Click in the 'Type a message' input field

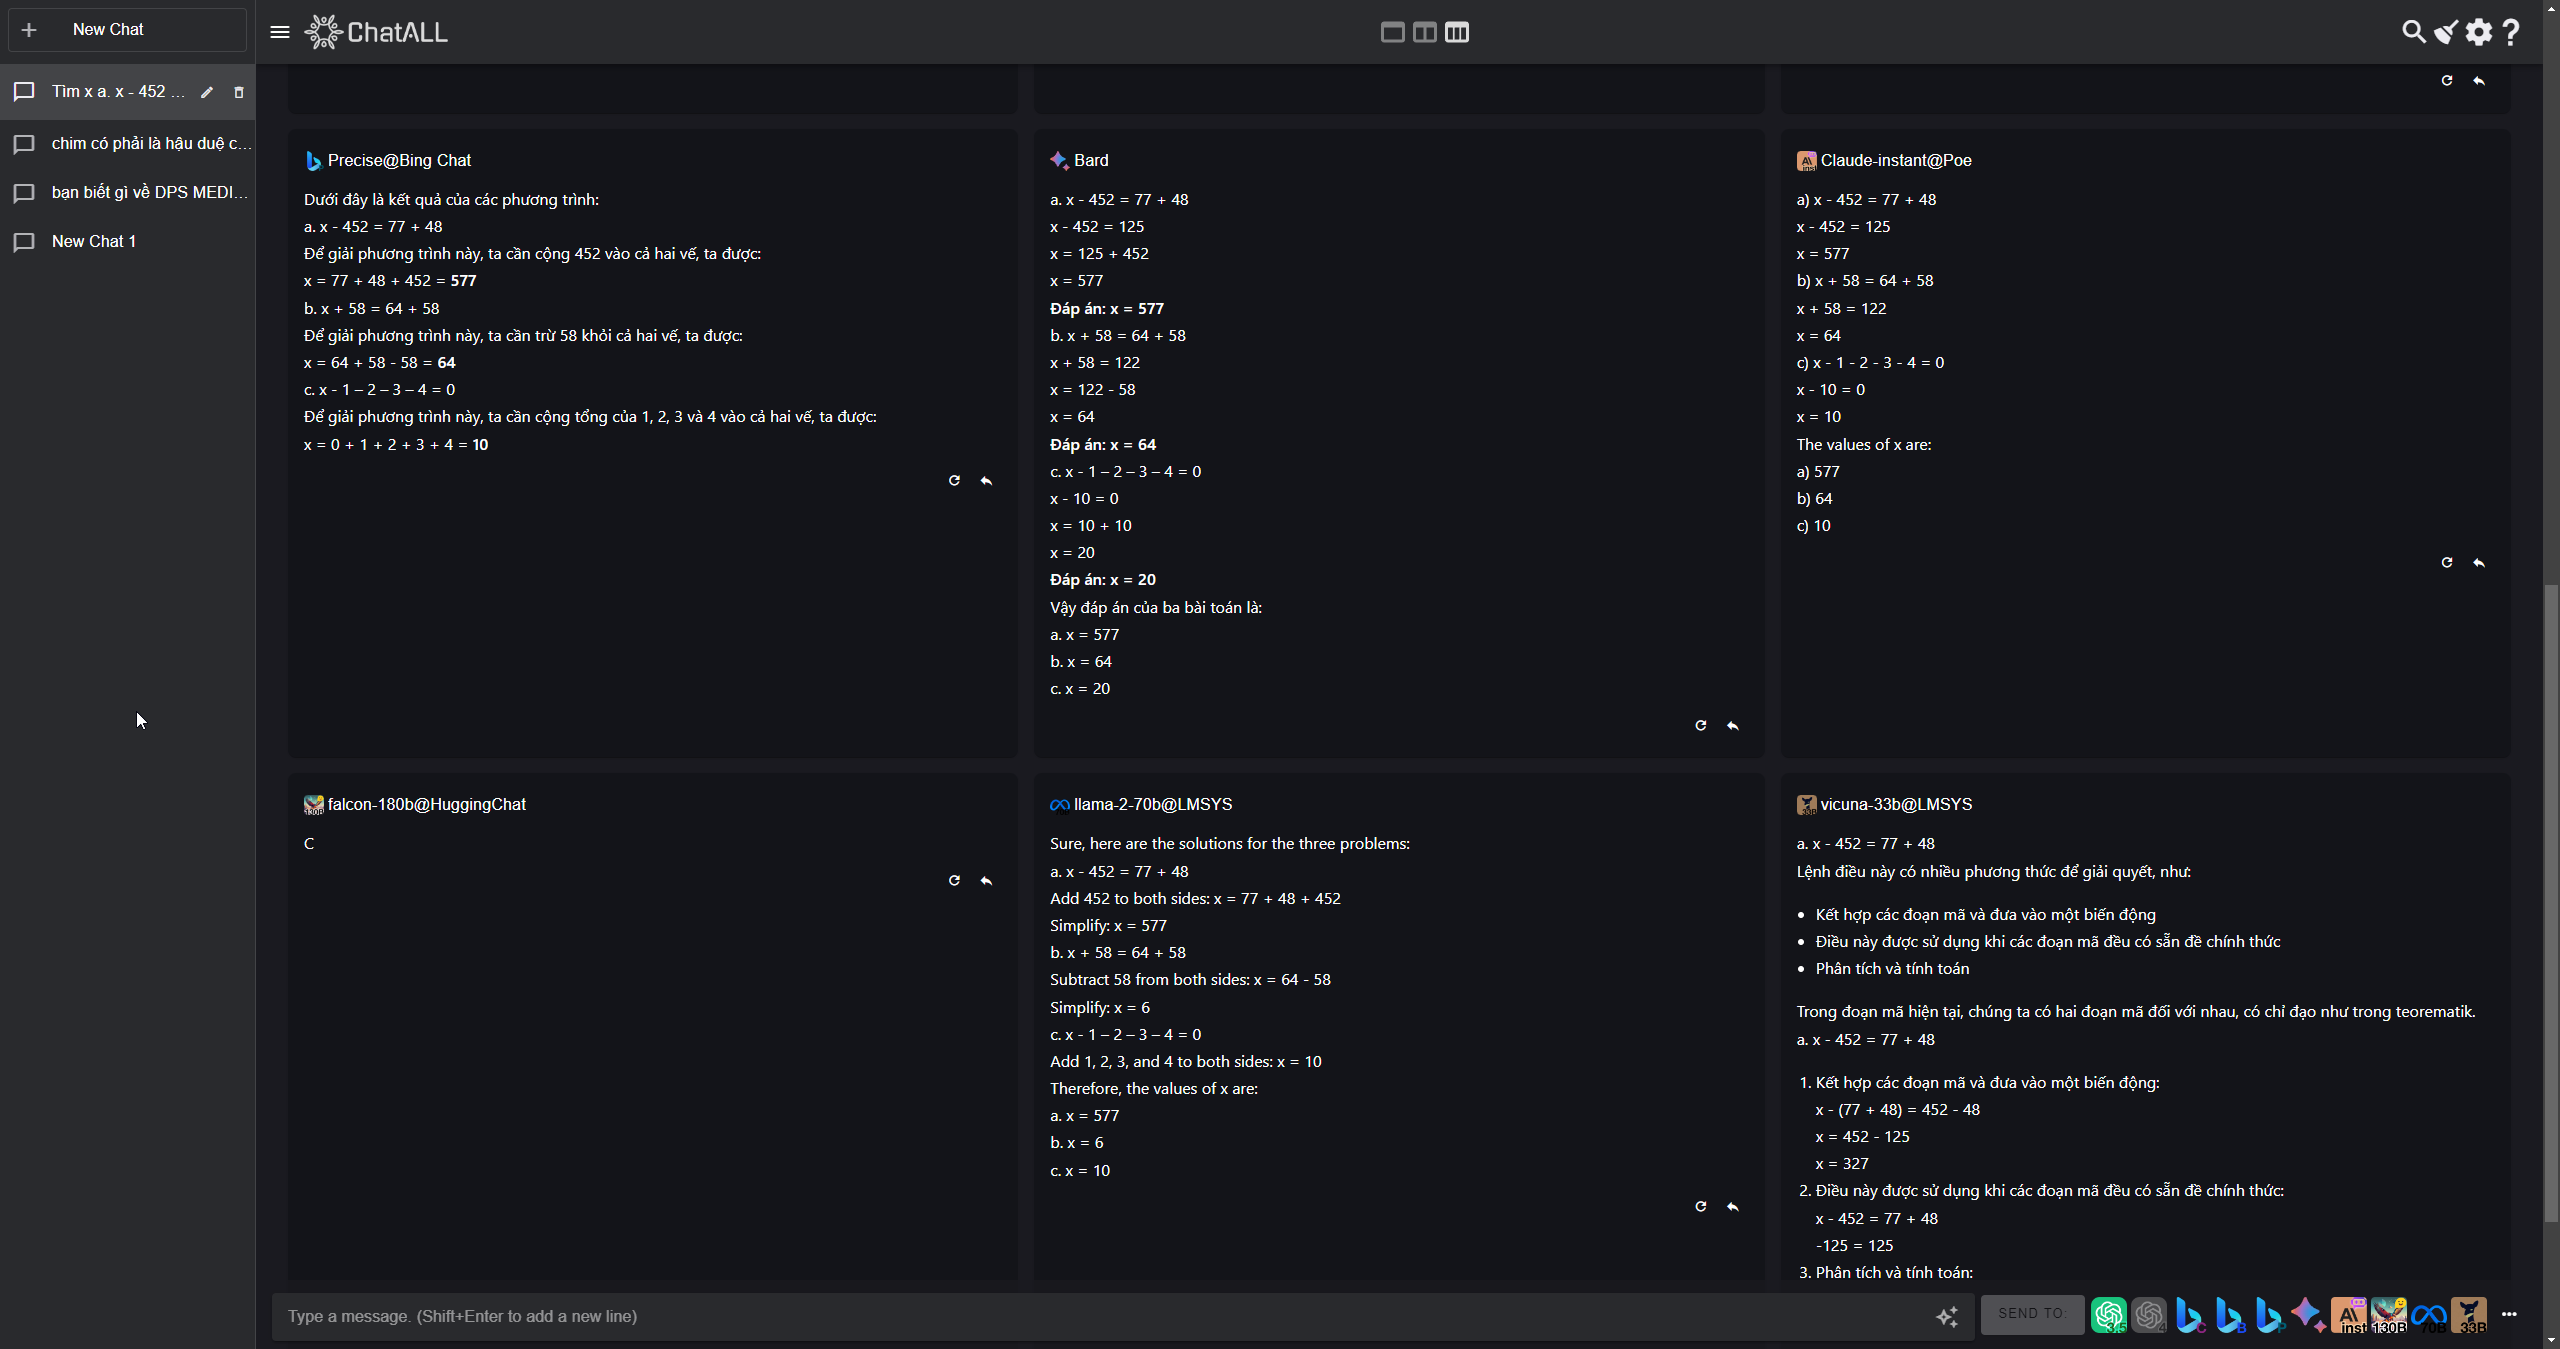pyautogui.click(x=1100, y=1316)
